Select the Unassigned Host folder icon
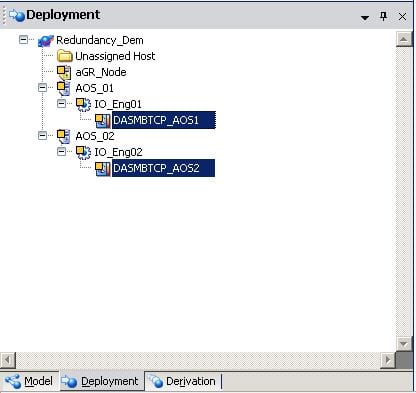The width and height of the screenshot is (416, 393). click(65, 56)
